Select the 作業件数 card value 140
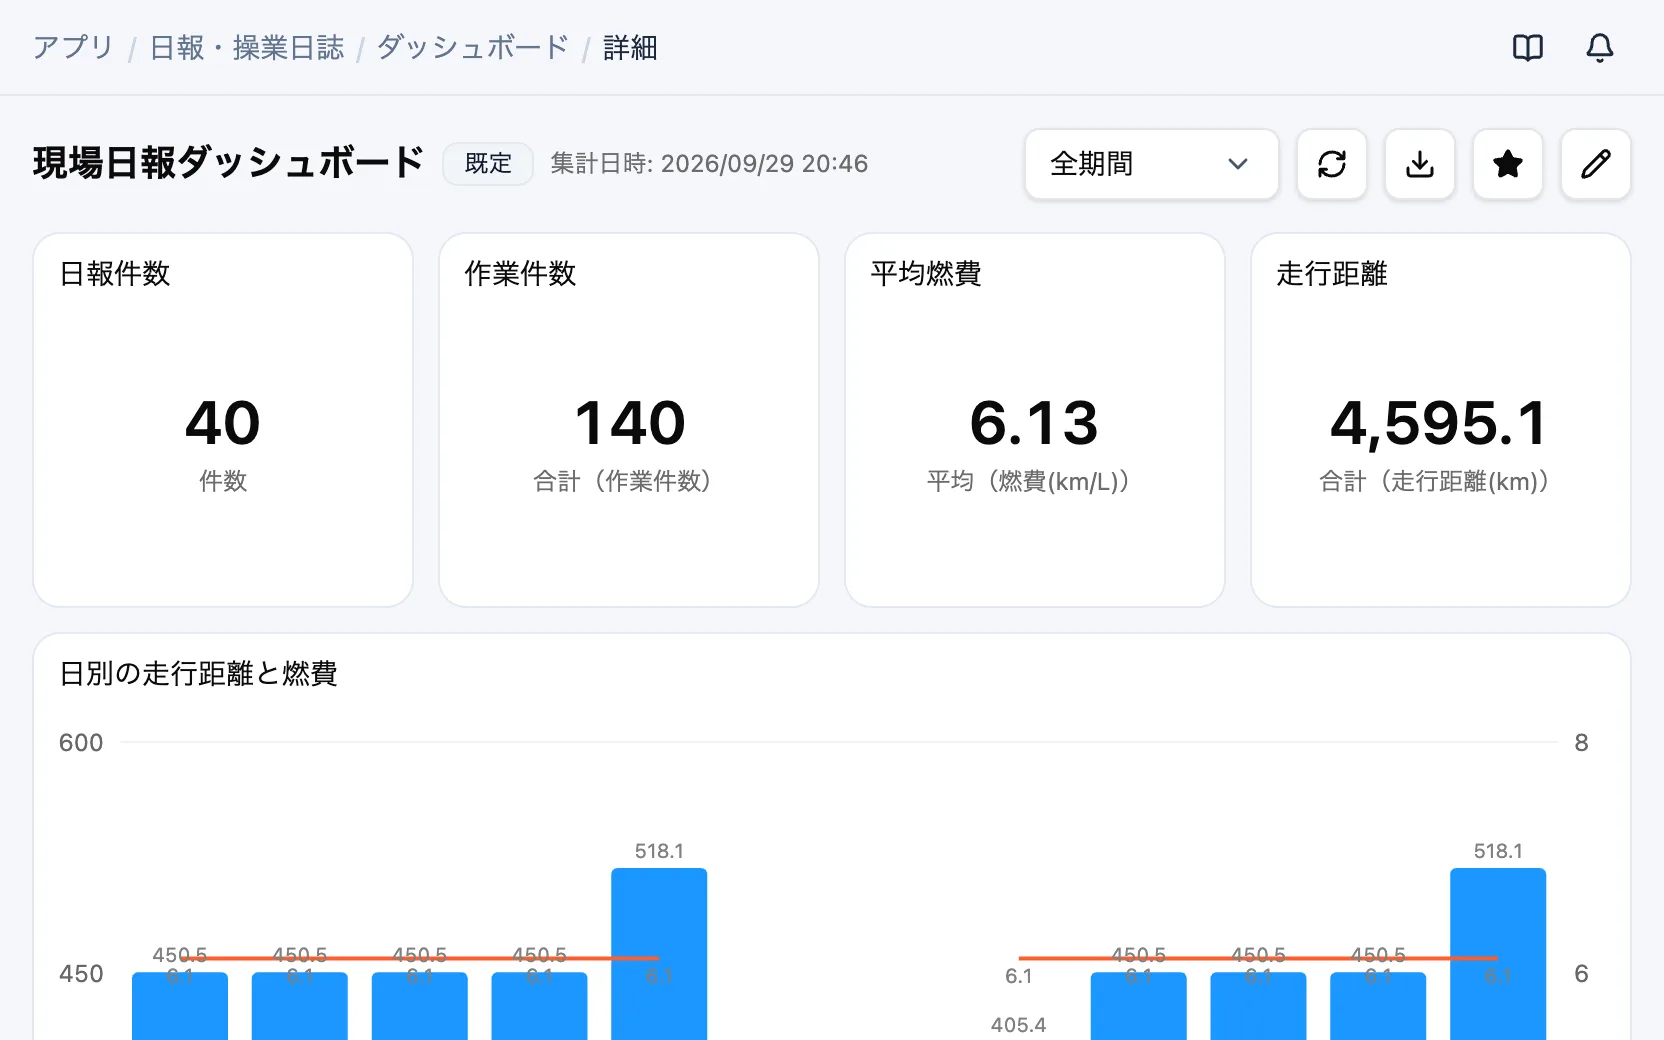1664x1040 pixels. [x=629, y=423]
